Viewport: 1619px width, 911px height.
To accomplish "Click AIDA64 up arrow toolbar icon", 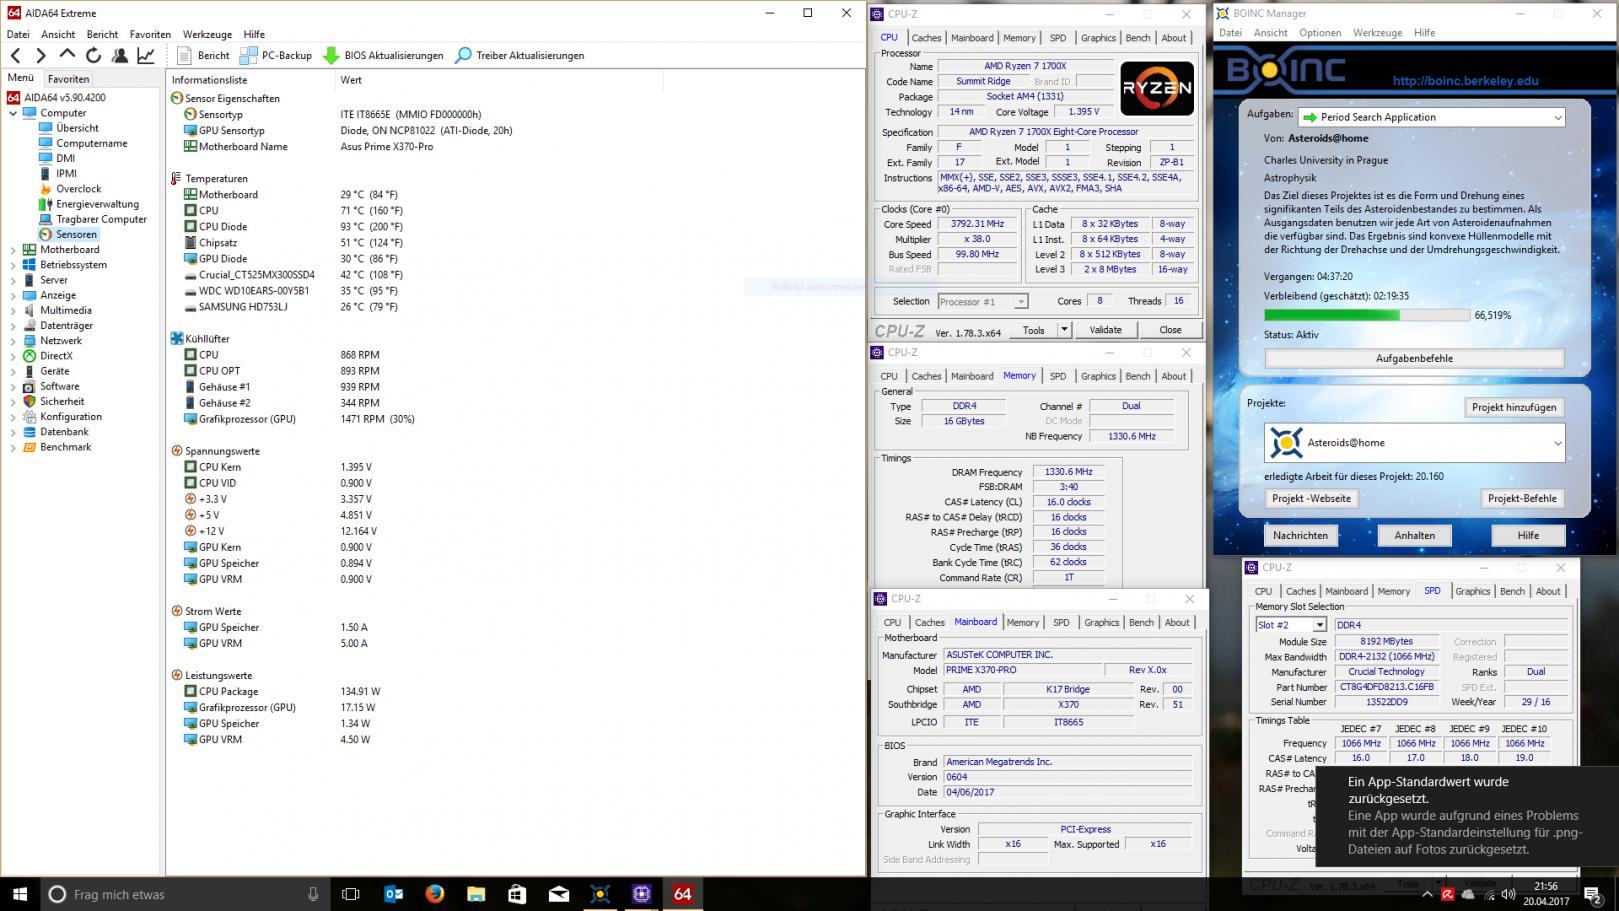I will pyautogui.click(x=67, y=55).
